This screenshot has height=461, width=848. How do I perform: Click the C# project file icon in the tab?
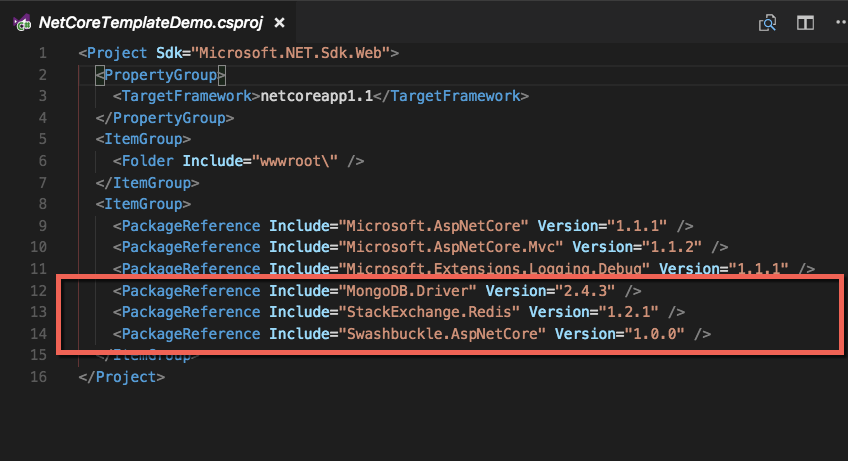click(20, 22)
